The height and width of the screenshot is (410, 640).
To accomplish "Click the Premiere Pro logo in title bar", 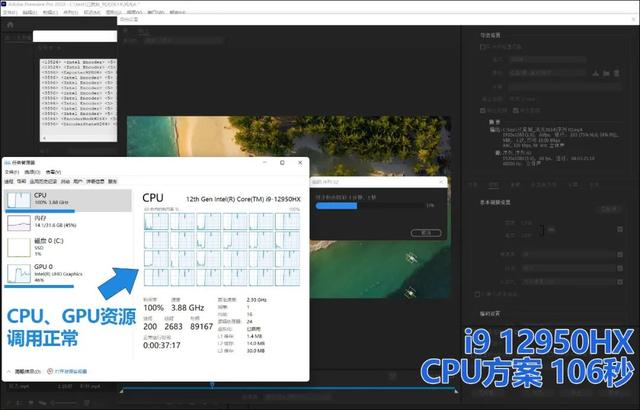I will pos(4,3).
